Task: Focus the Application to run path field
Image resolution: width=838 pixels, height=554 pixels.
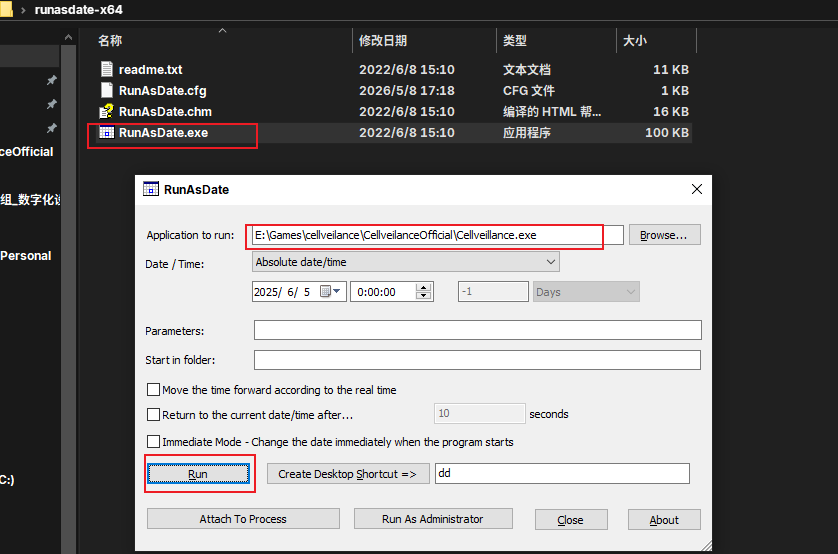Action: click(437, 235)
